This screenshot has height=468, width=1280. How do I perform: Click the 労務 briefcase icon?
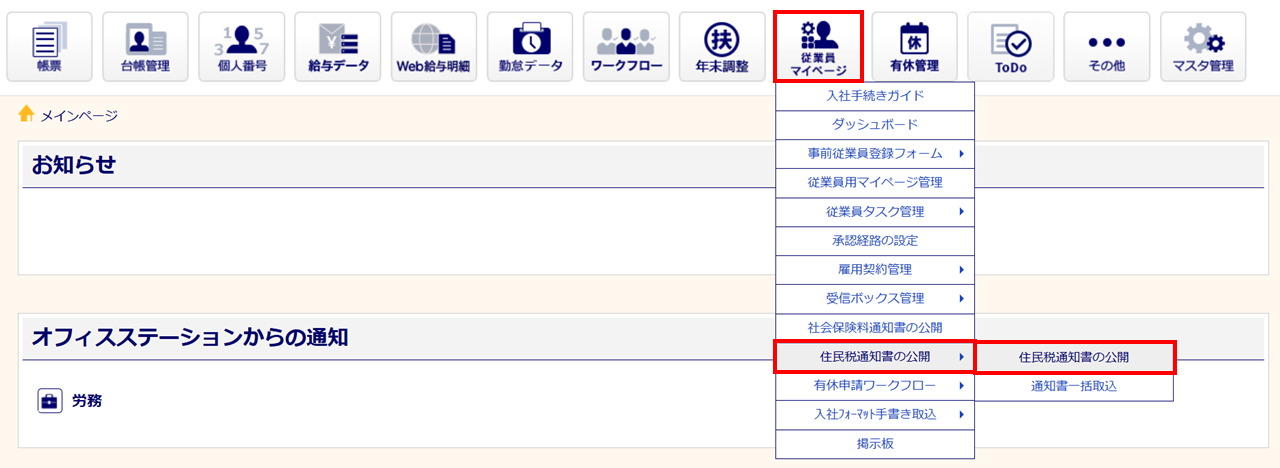pos(50,401)
